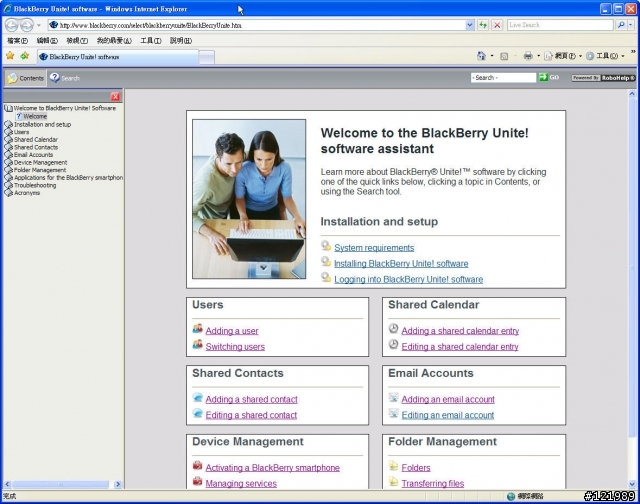Open the Favorites menu
This screenshot has width=640, height=504.
(114, 40)
